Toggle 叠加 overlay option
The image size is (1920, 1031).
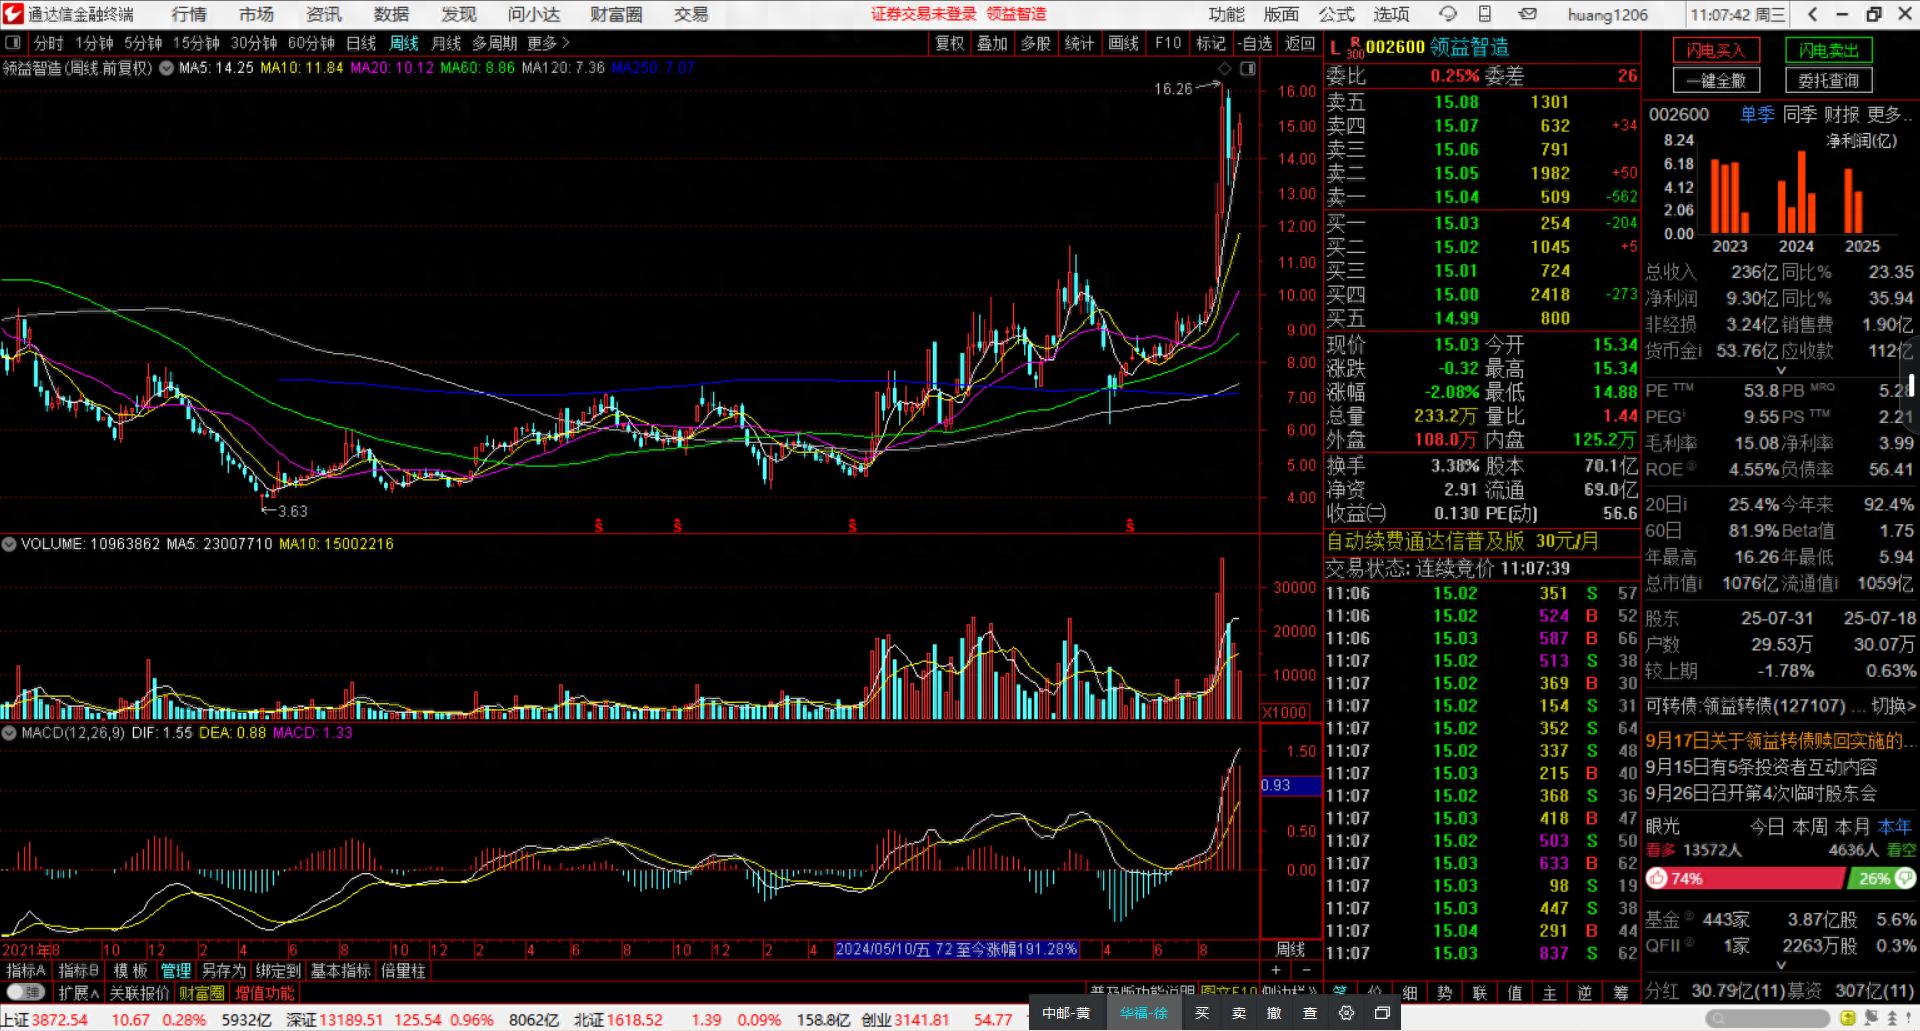tap(992, 43)
